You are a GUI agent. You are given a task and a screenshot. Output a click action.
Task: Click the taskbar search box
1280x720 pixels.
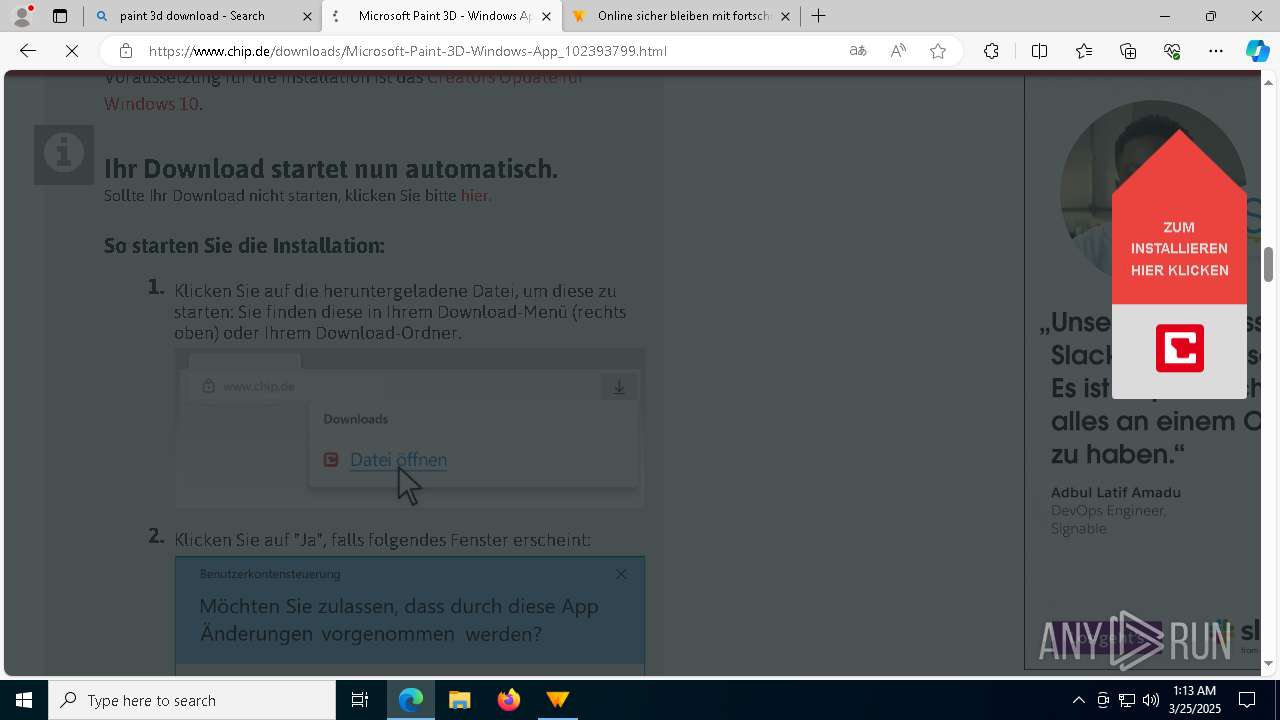point(192,700)
